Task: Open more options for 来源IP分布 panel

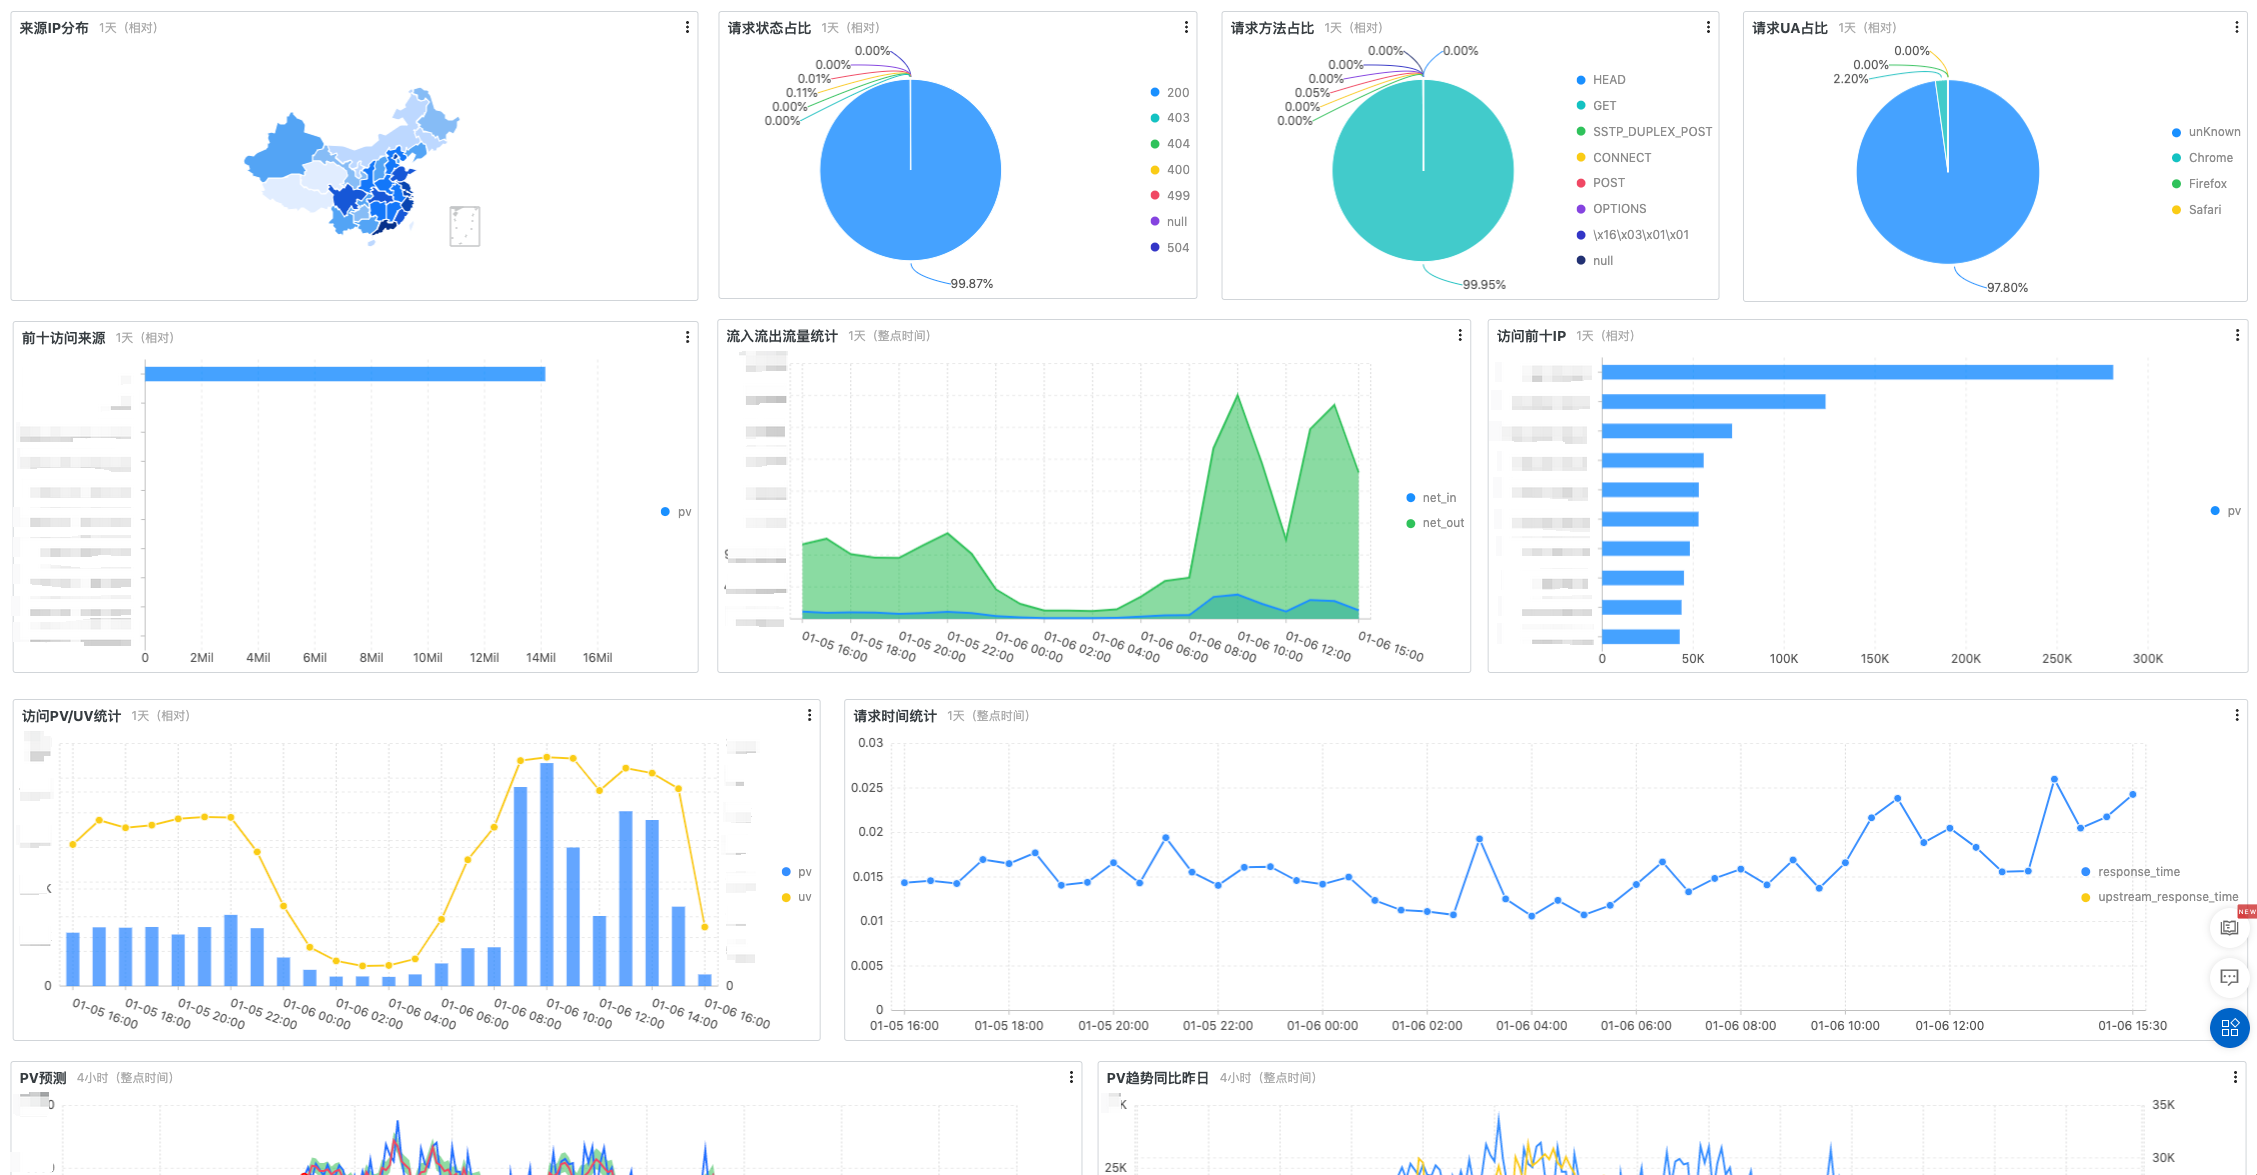Action: point(687,28)
